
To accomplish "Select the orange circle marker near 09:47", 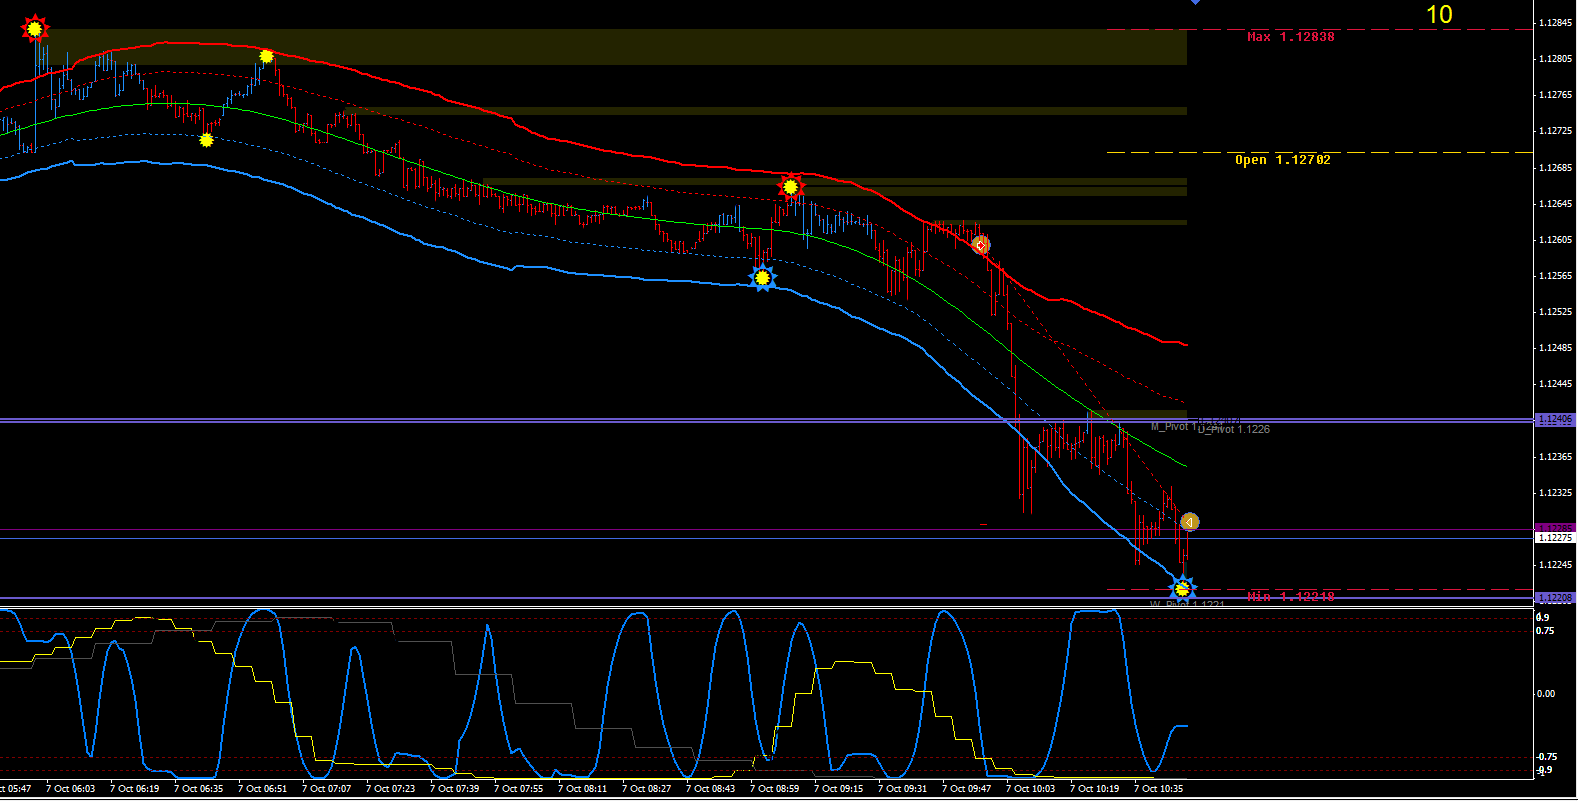I will click(981, 245).
